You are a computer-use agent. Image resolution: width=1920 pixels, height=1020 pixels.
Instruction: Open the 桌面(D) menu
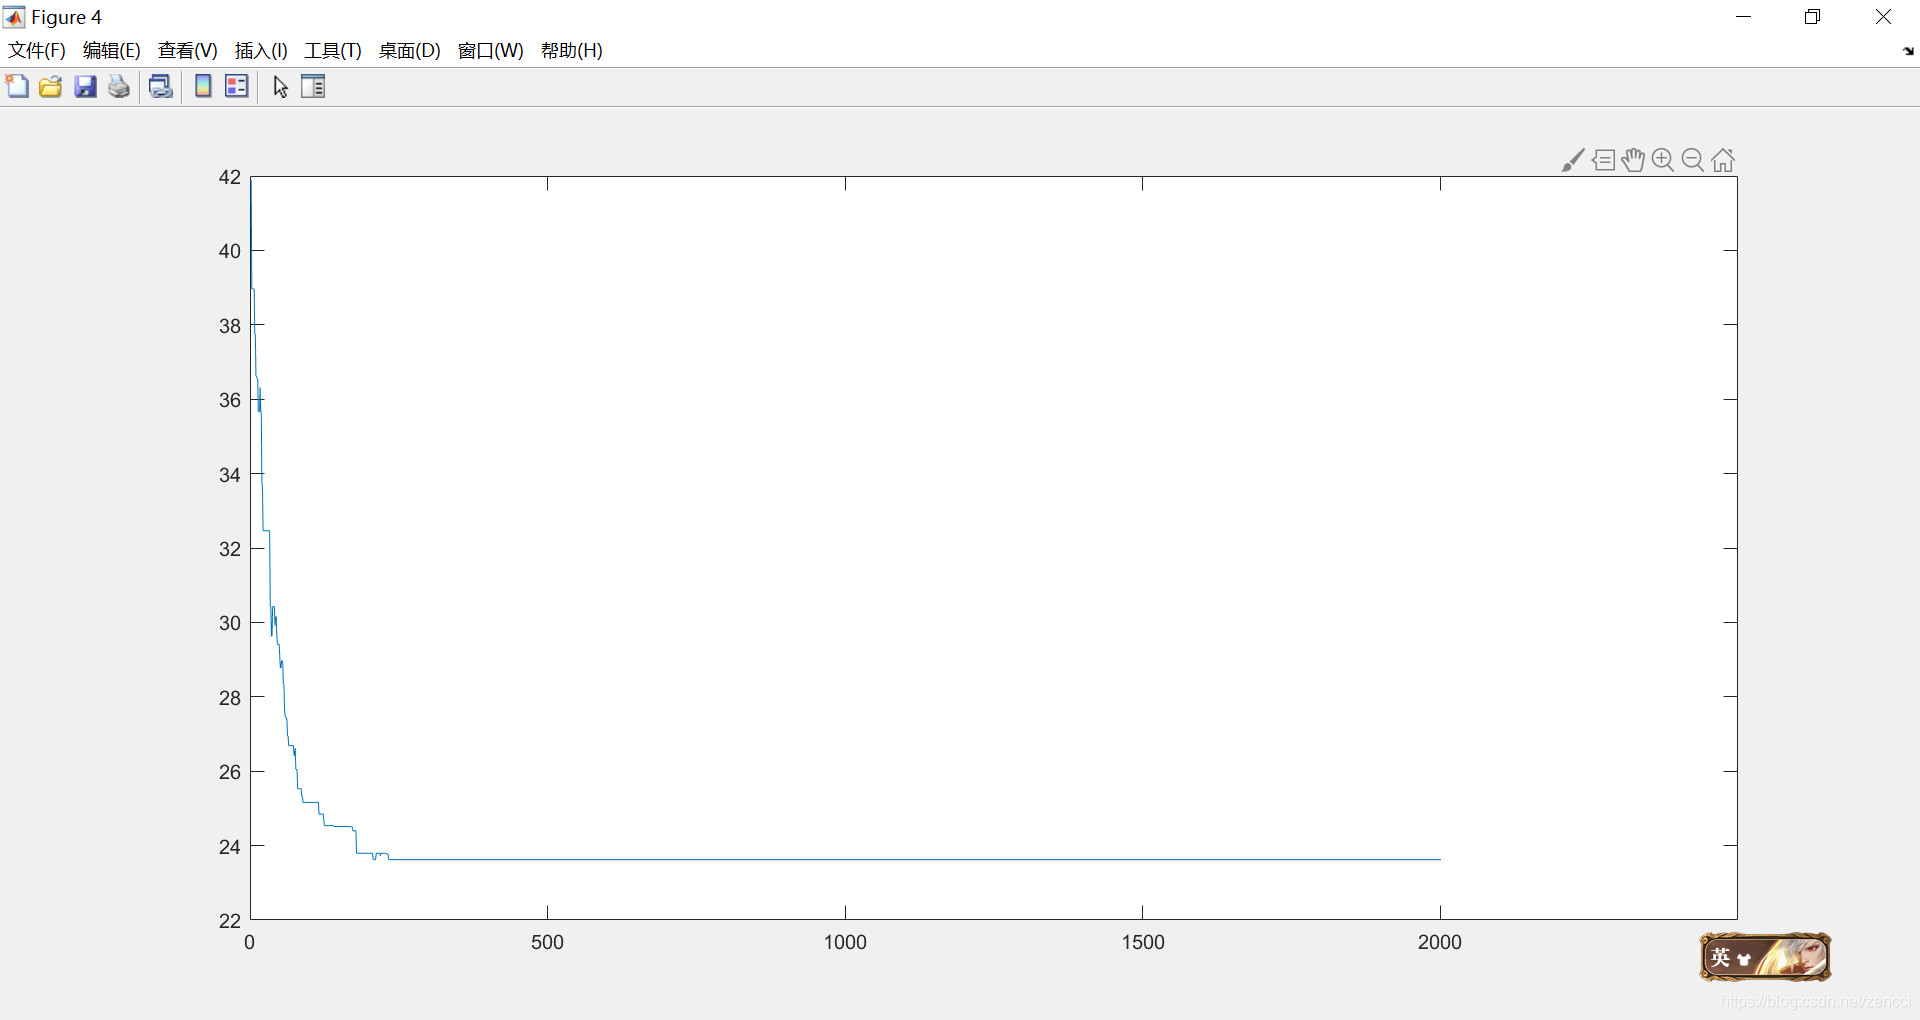pyautogui.click(x=409, y=51)
